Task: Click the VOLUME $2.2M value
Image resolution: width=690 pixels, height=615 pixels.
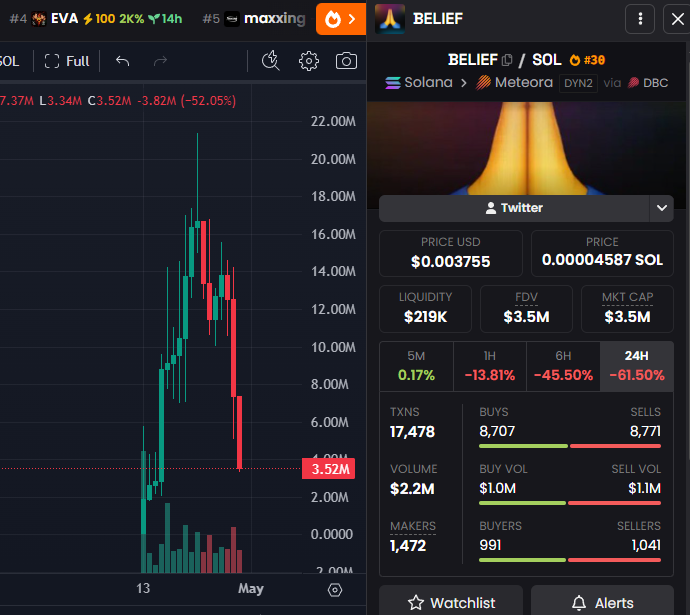Action: pyautogui.click(x=412, y=489)
